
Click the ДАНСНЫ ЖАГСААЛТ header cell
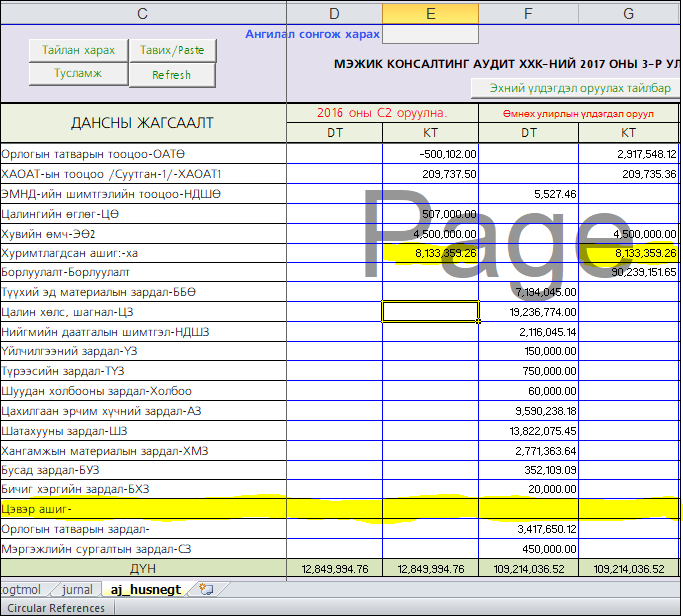(x=142, y=123)
